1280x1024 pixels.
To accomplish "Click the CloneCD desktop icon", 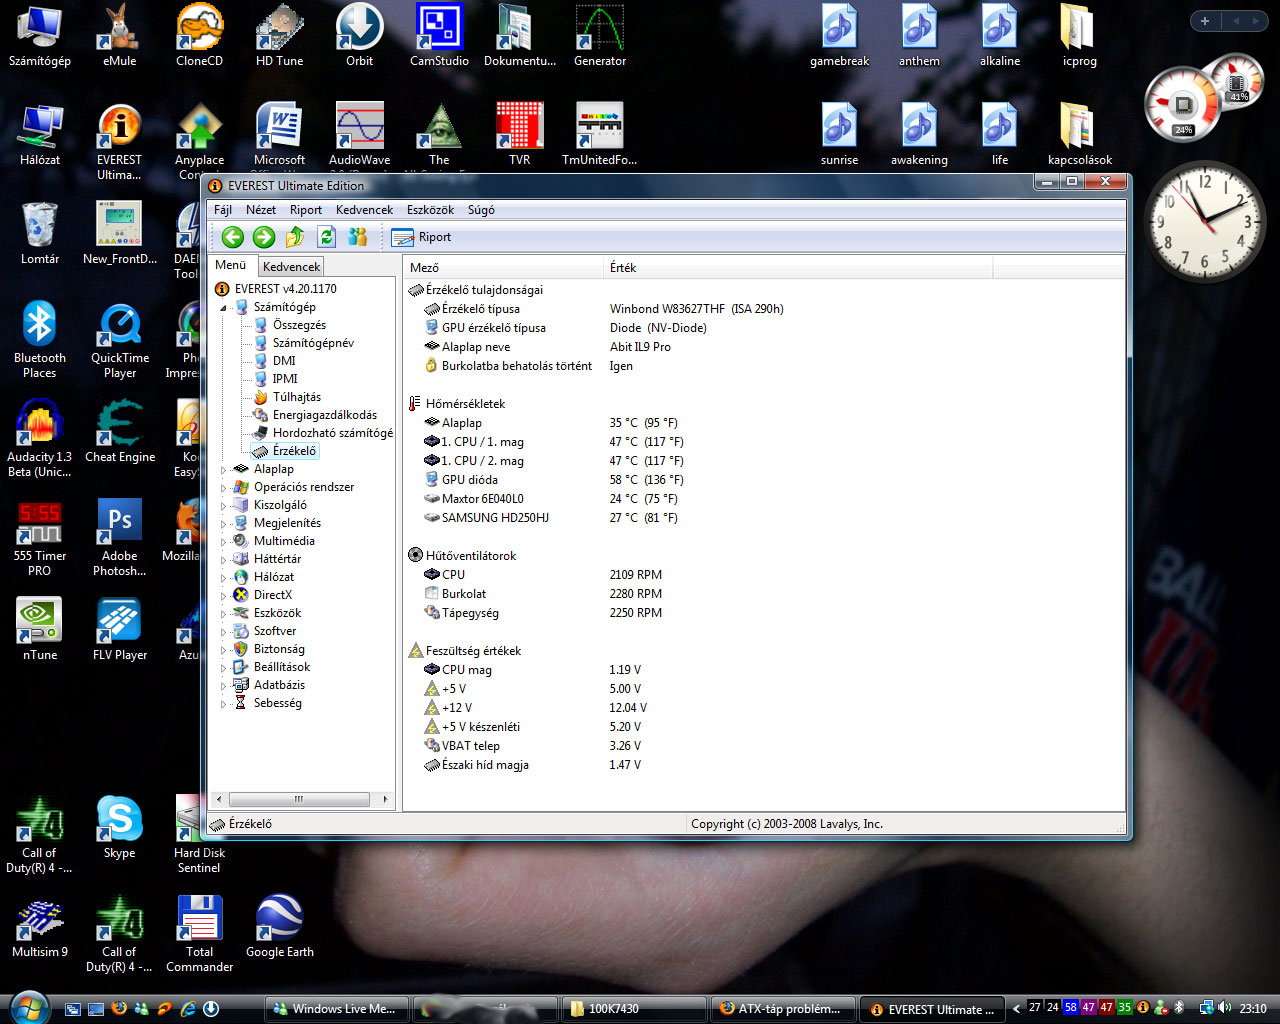I will coord(200,36).
